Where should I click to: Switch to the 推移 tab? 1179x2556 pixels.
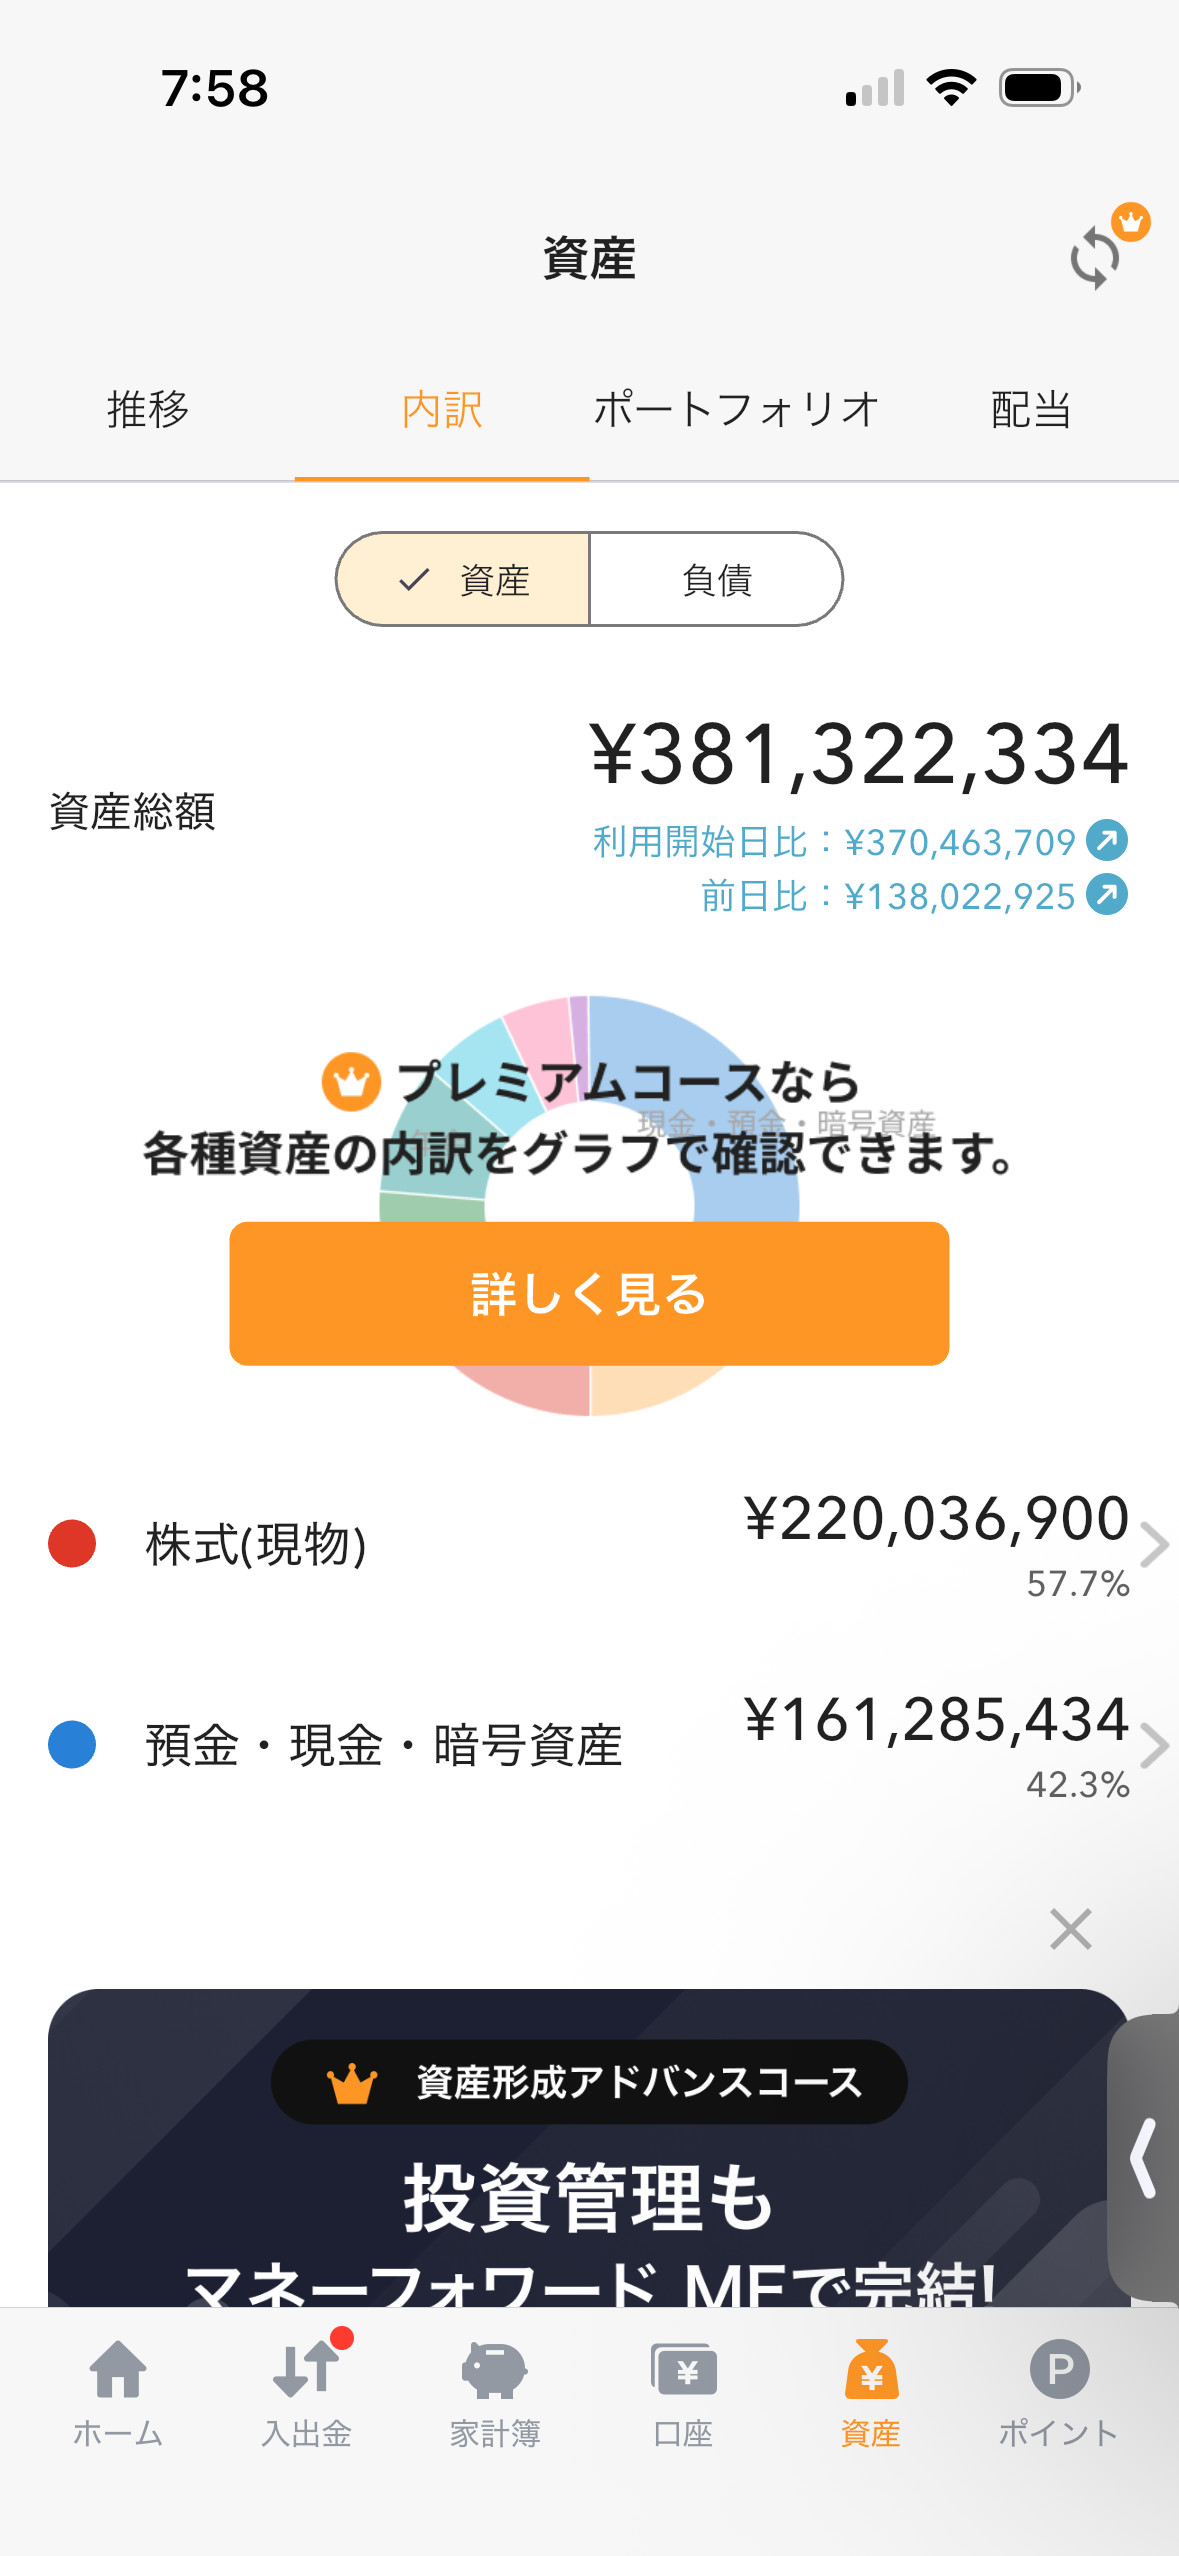click(148, 410)
